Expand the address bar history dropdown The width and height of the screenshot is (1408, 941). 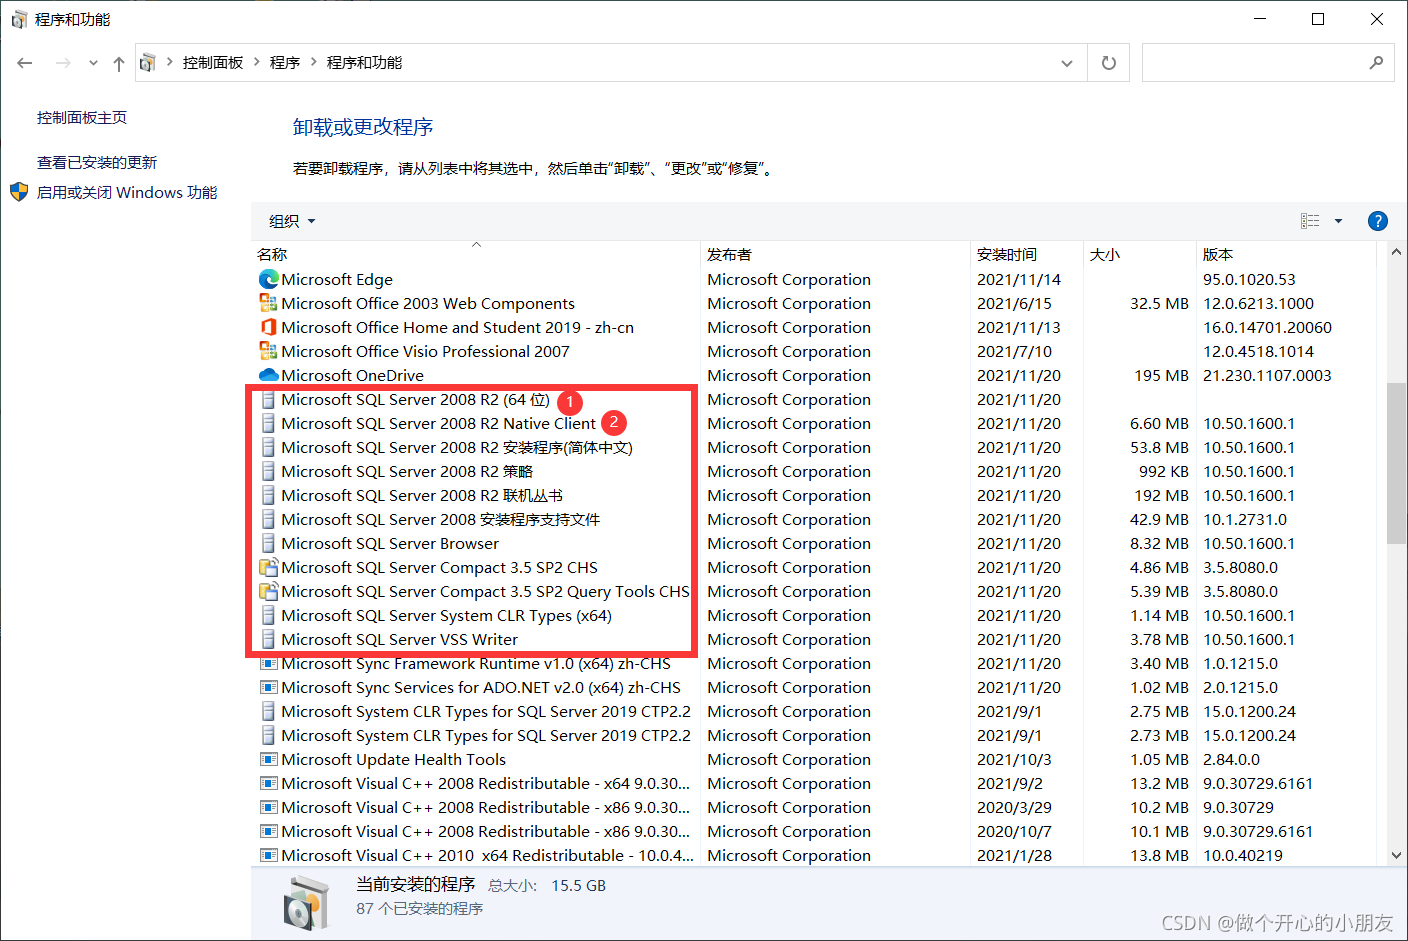(1067, 63)
